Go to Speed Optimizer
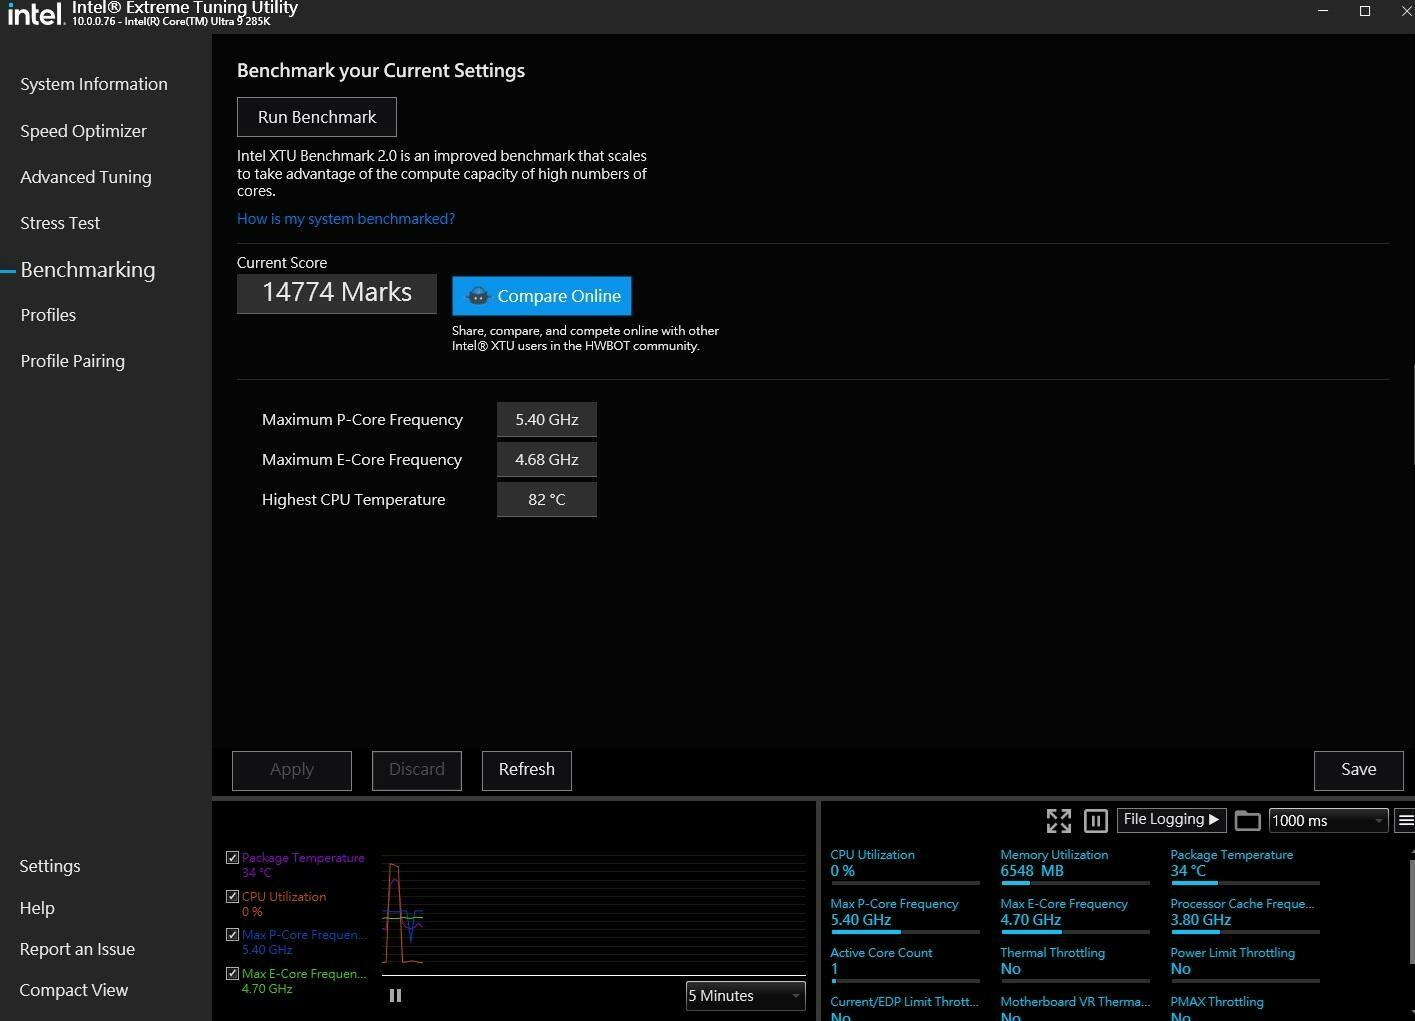The height and width of the screenshot is (1021, 1415). pos(83,131)
